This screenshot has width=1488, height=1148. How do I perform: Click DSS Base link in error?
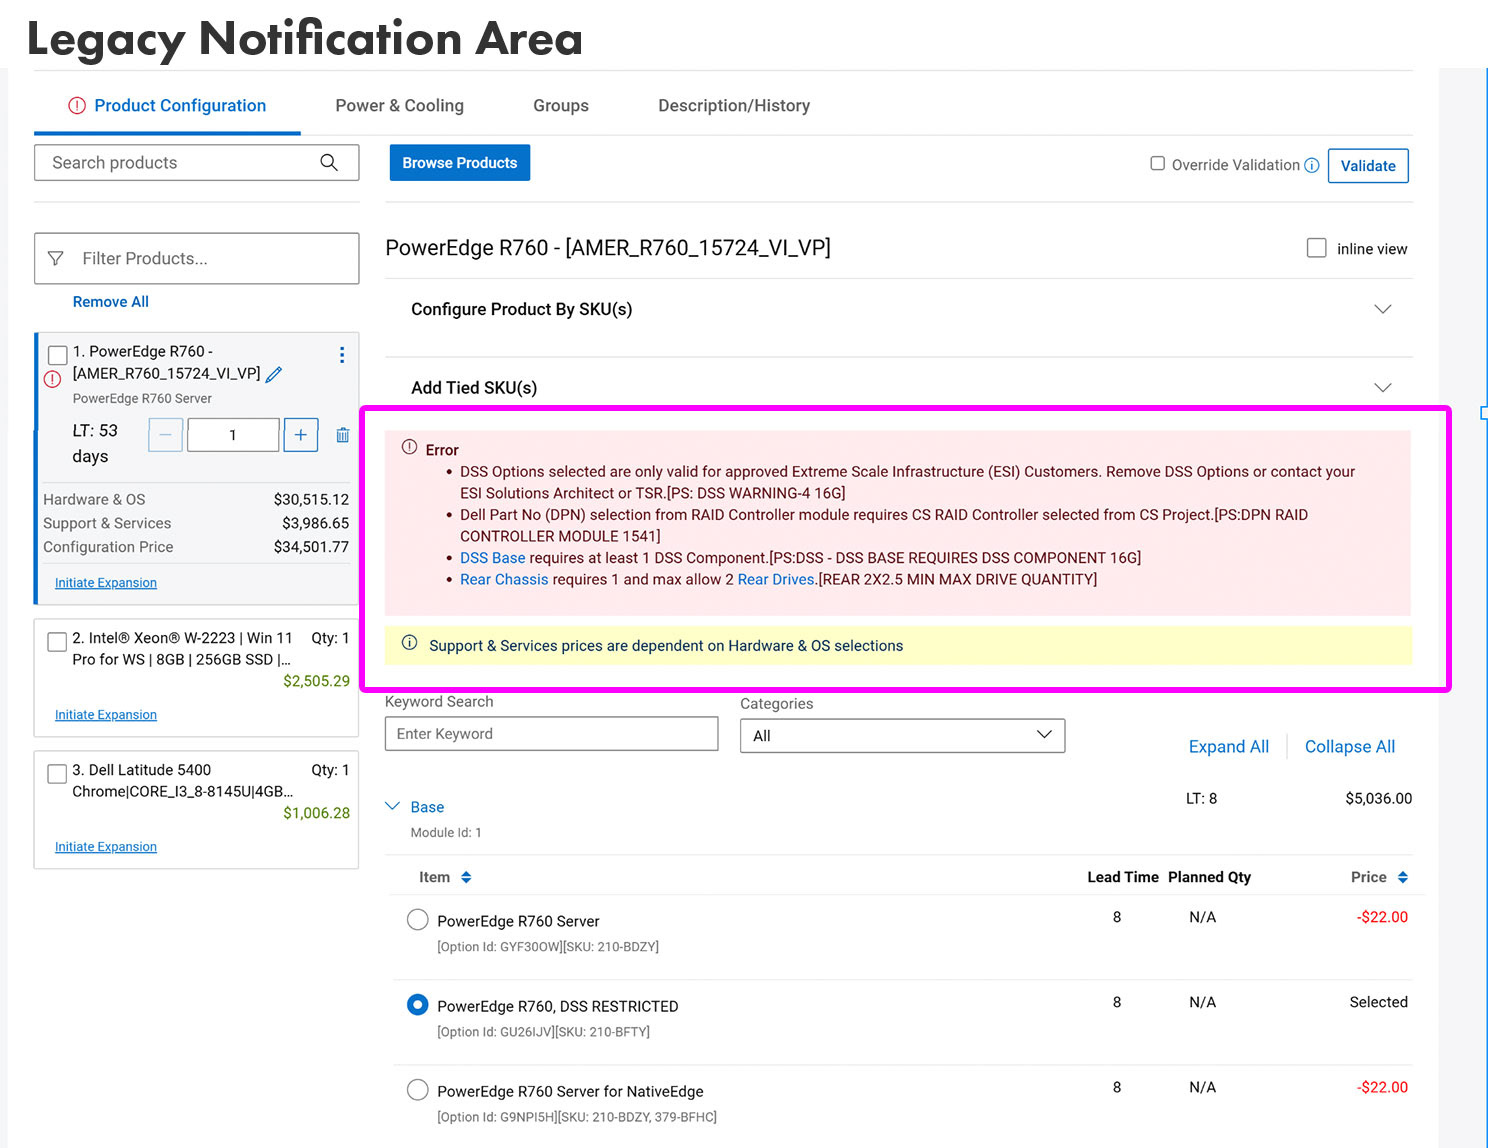493,558
